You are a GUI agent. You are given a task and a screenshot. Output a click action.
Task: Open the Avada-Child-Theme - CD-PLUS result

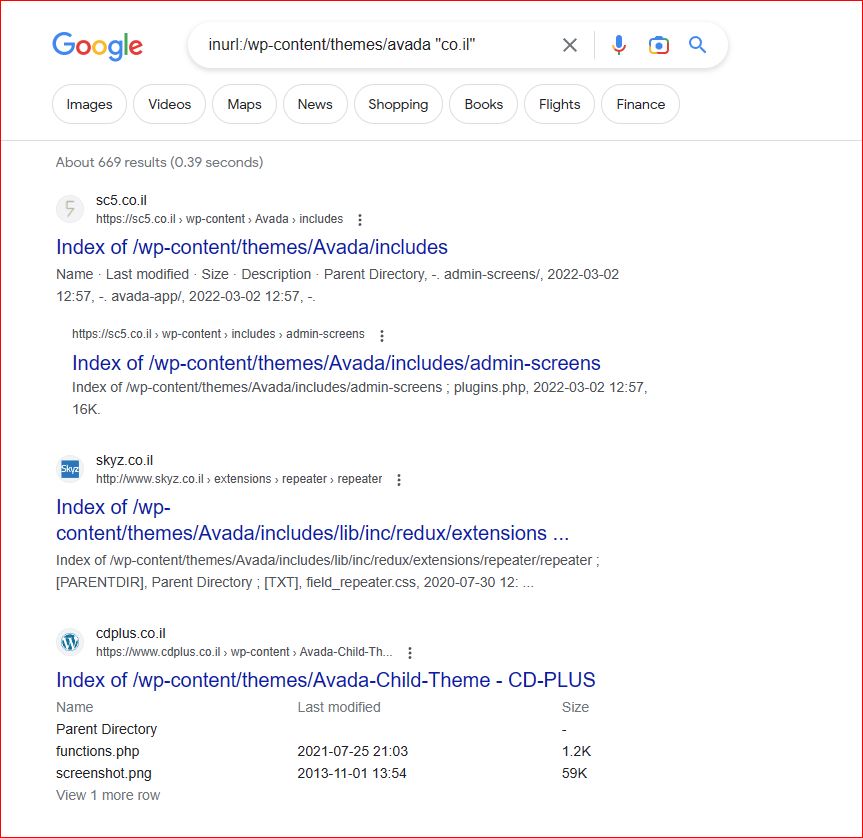326,680
